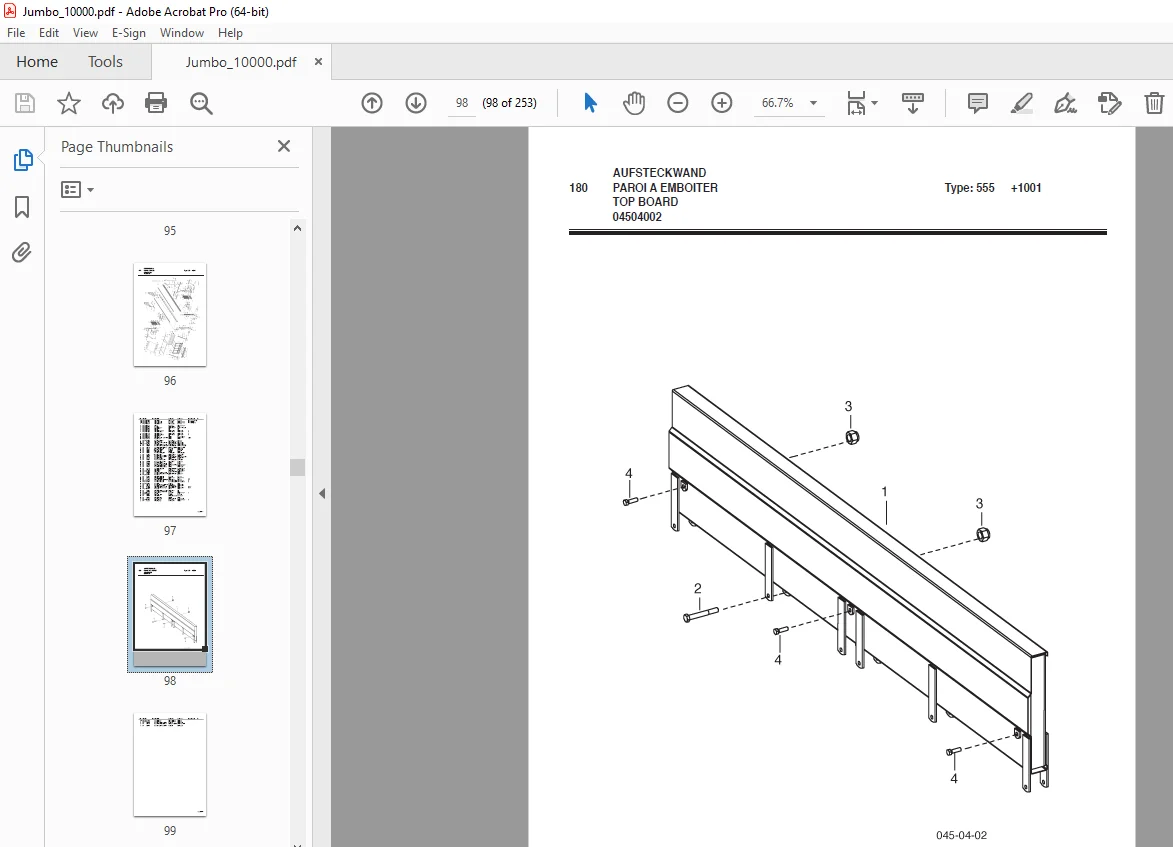Screen dimensions: 1173x847
Task: Click the Send file for signature icon
Action: 1109,103
